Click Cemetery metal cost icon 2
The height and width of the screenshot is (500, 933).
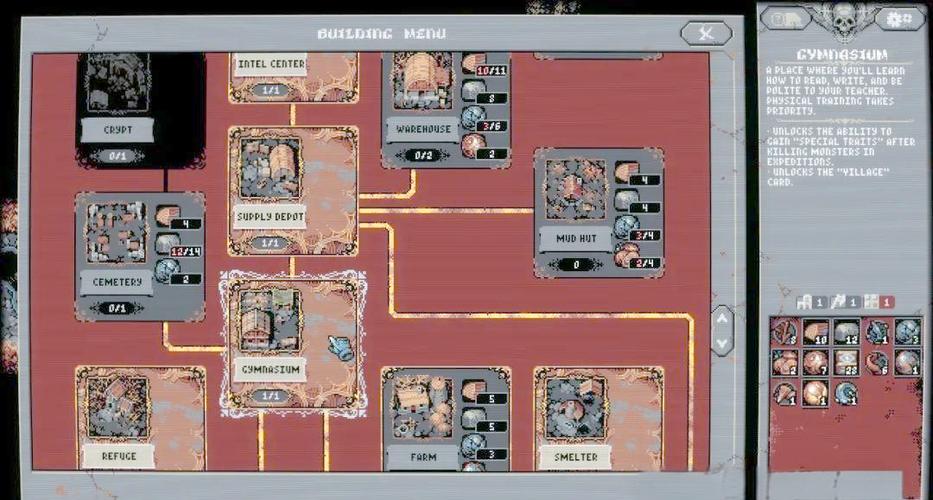(167, 270)
